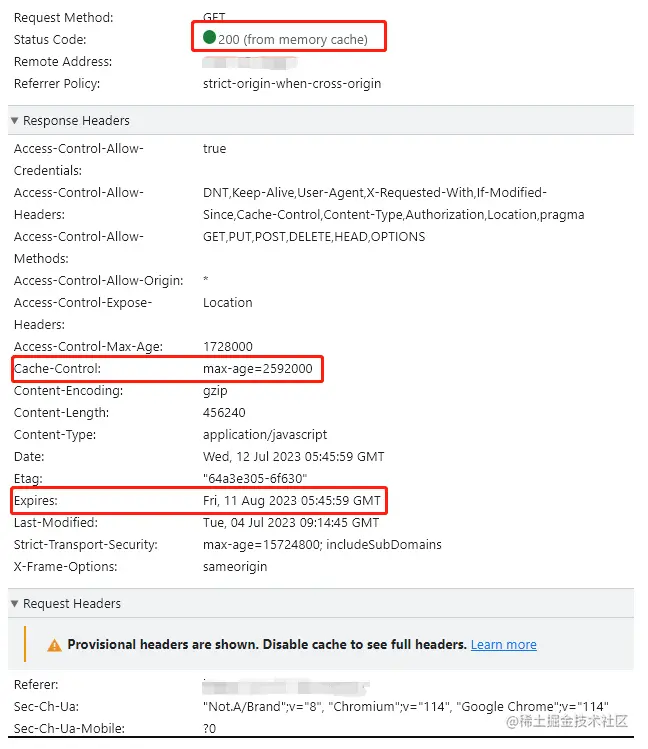This screenshot has width=648, height=749.
Task: Select the 200 (from memory cache) status text
Action: click(x=293, y=40)
